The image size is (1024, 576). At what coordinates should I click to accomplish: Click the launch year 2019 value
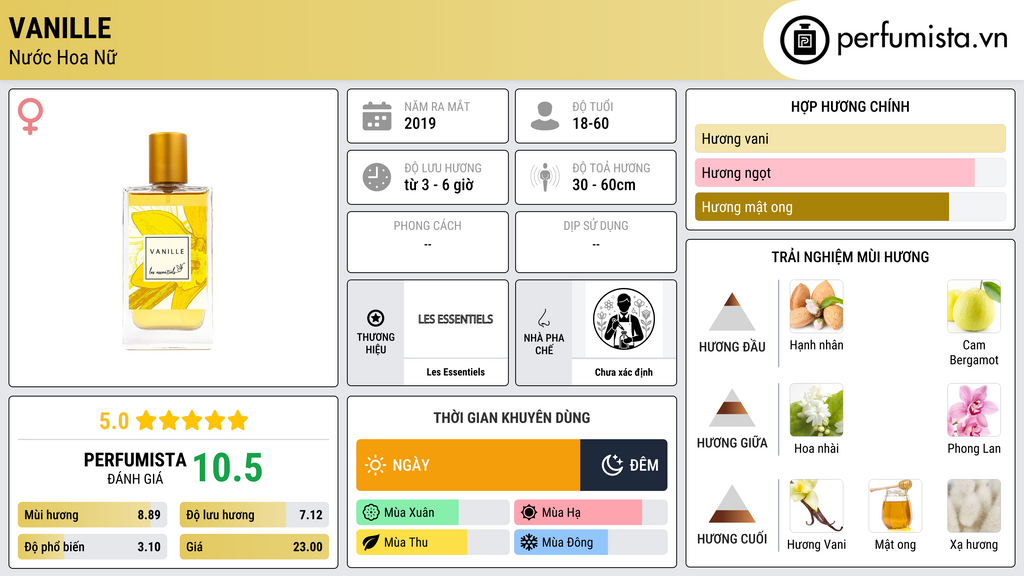(420, 123)
